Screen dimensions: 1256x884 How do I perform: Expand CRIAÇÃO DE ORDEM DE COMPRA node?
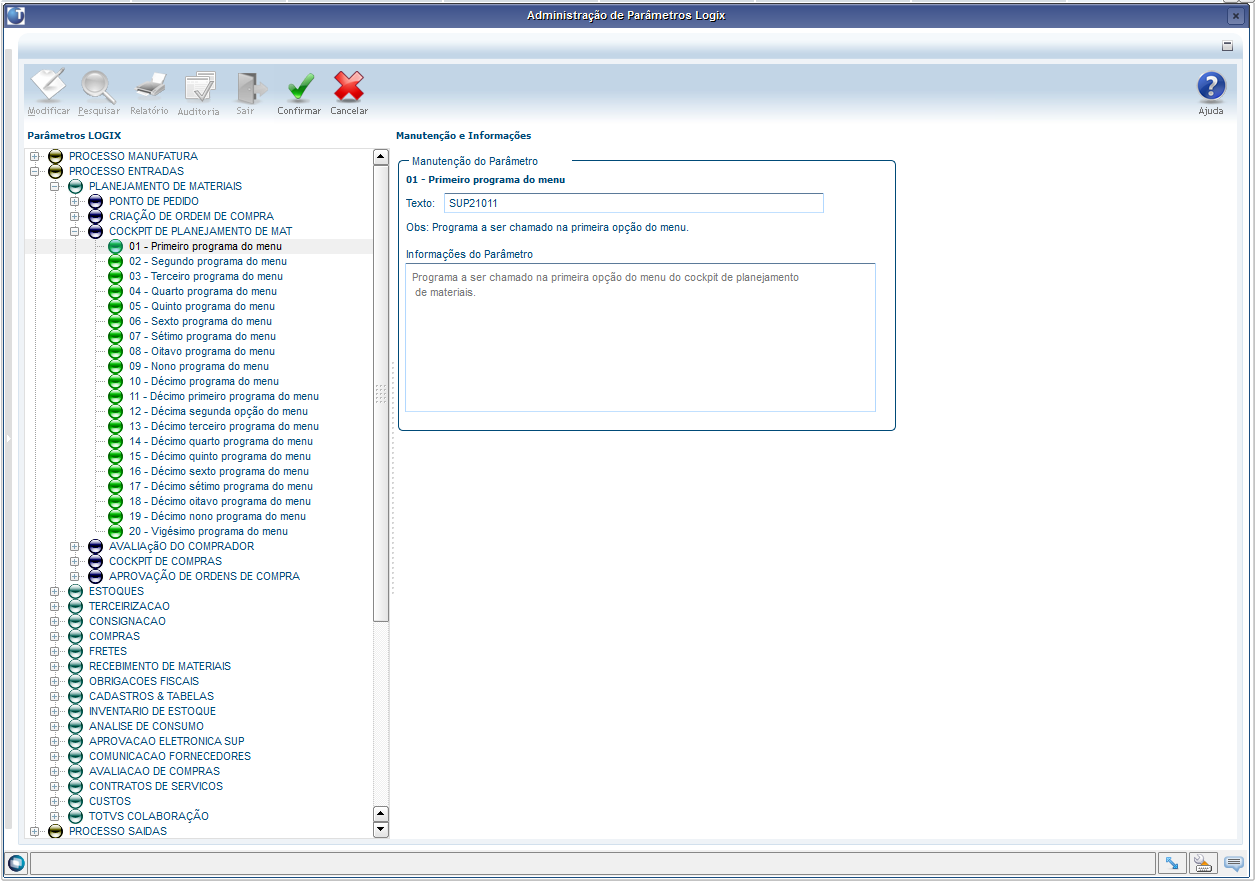click(x=75, y=217)
